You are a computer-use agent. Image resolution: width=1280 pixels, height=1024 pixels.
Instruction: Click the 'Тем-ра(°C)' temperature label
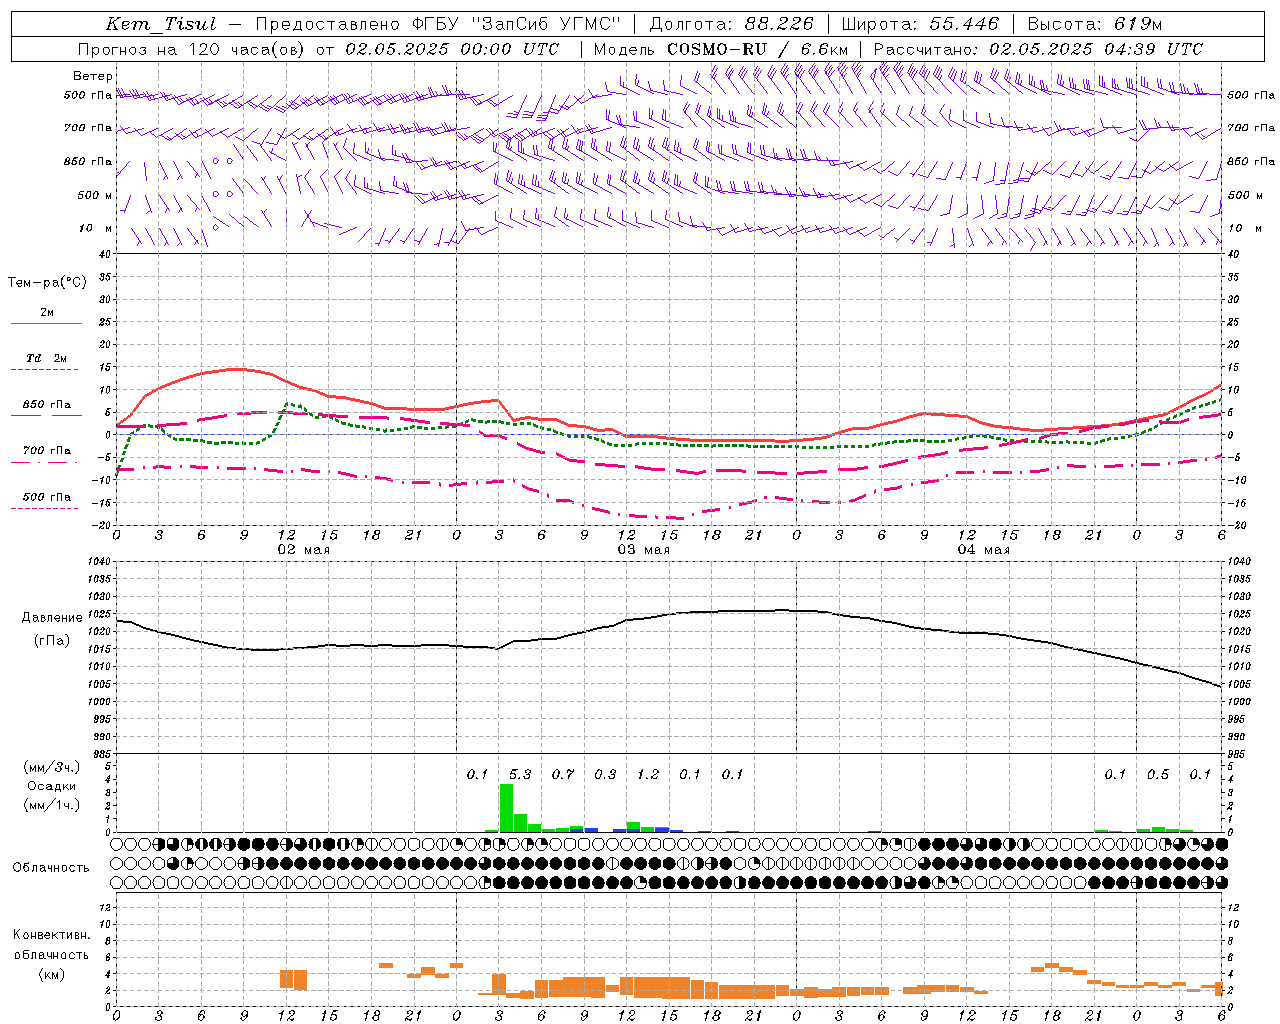coord(47,283)
